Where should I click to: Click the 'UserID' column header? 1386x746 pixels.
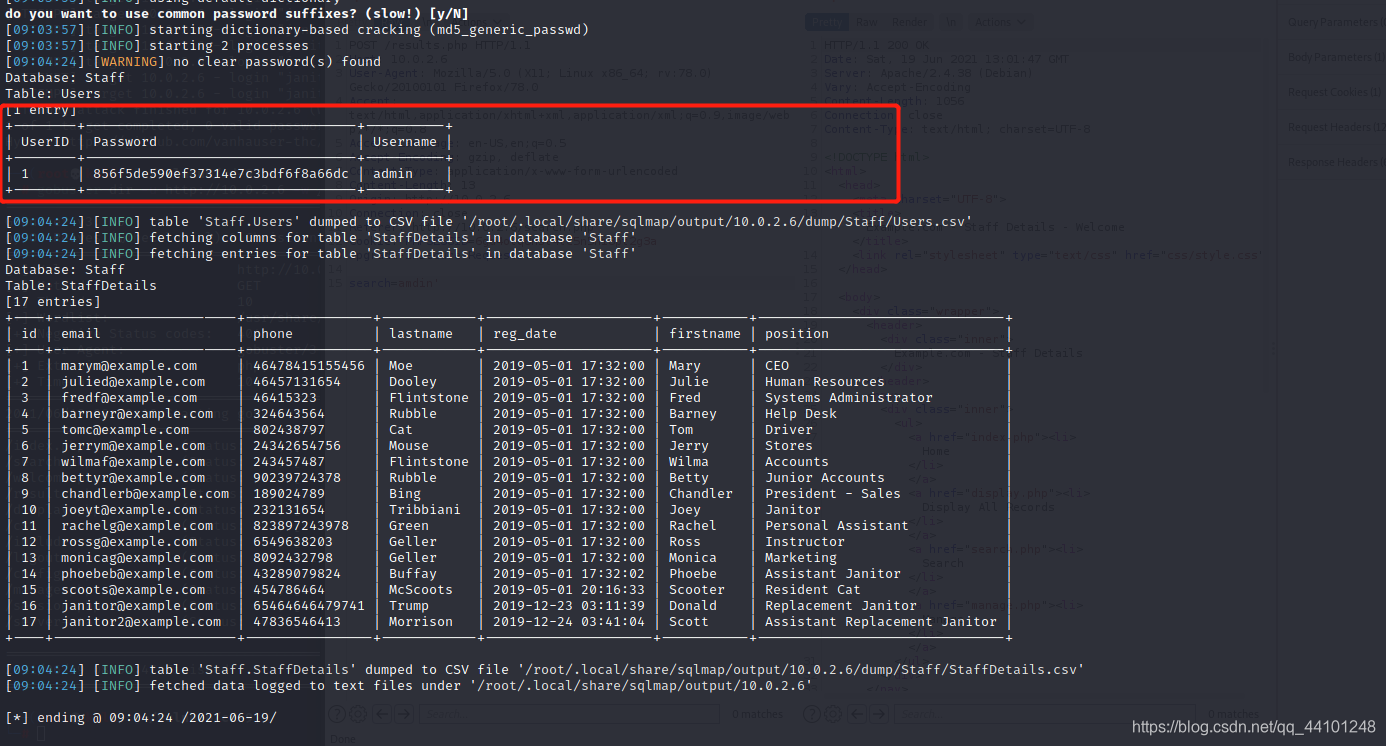45,142
